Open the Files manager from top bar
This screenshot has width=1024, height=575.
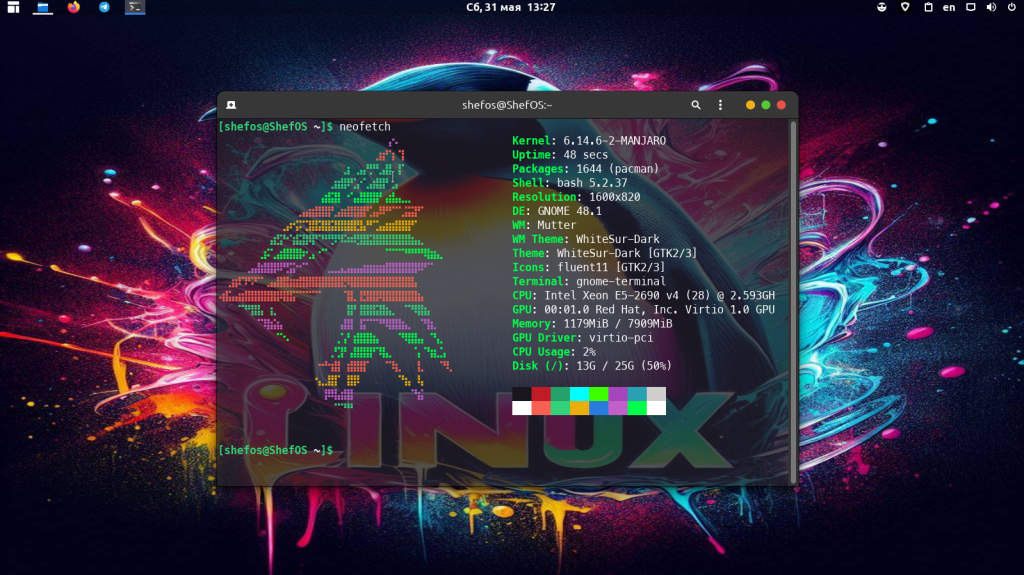click(43, 7)
